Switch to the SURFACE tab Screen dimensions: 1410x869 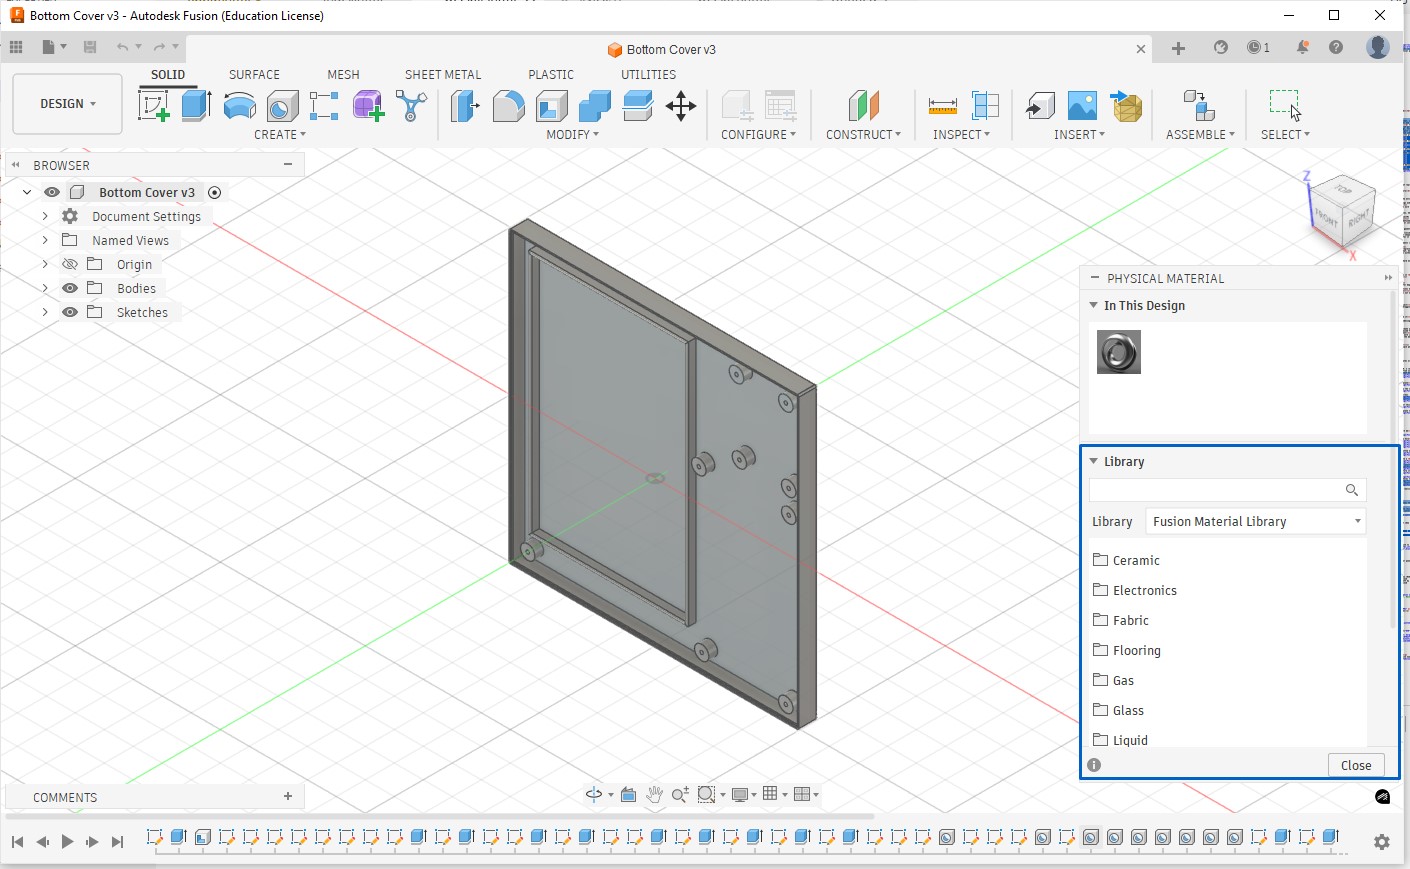(x=254, y=74)
